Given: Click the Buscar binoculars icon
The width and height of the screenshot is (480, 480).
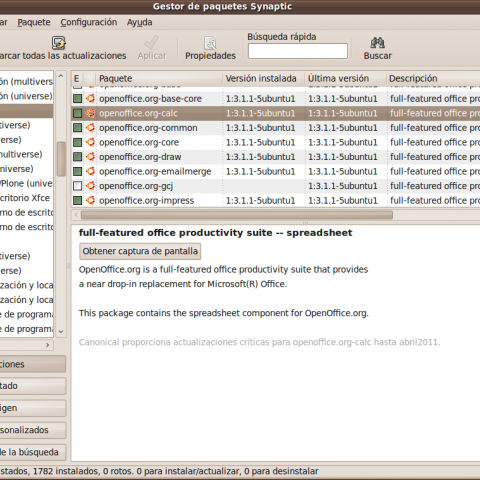Looking at the screenshot, I should point(377,43).
